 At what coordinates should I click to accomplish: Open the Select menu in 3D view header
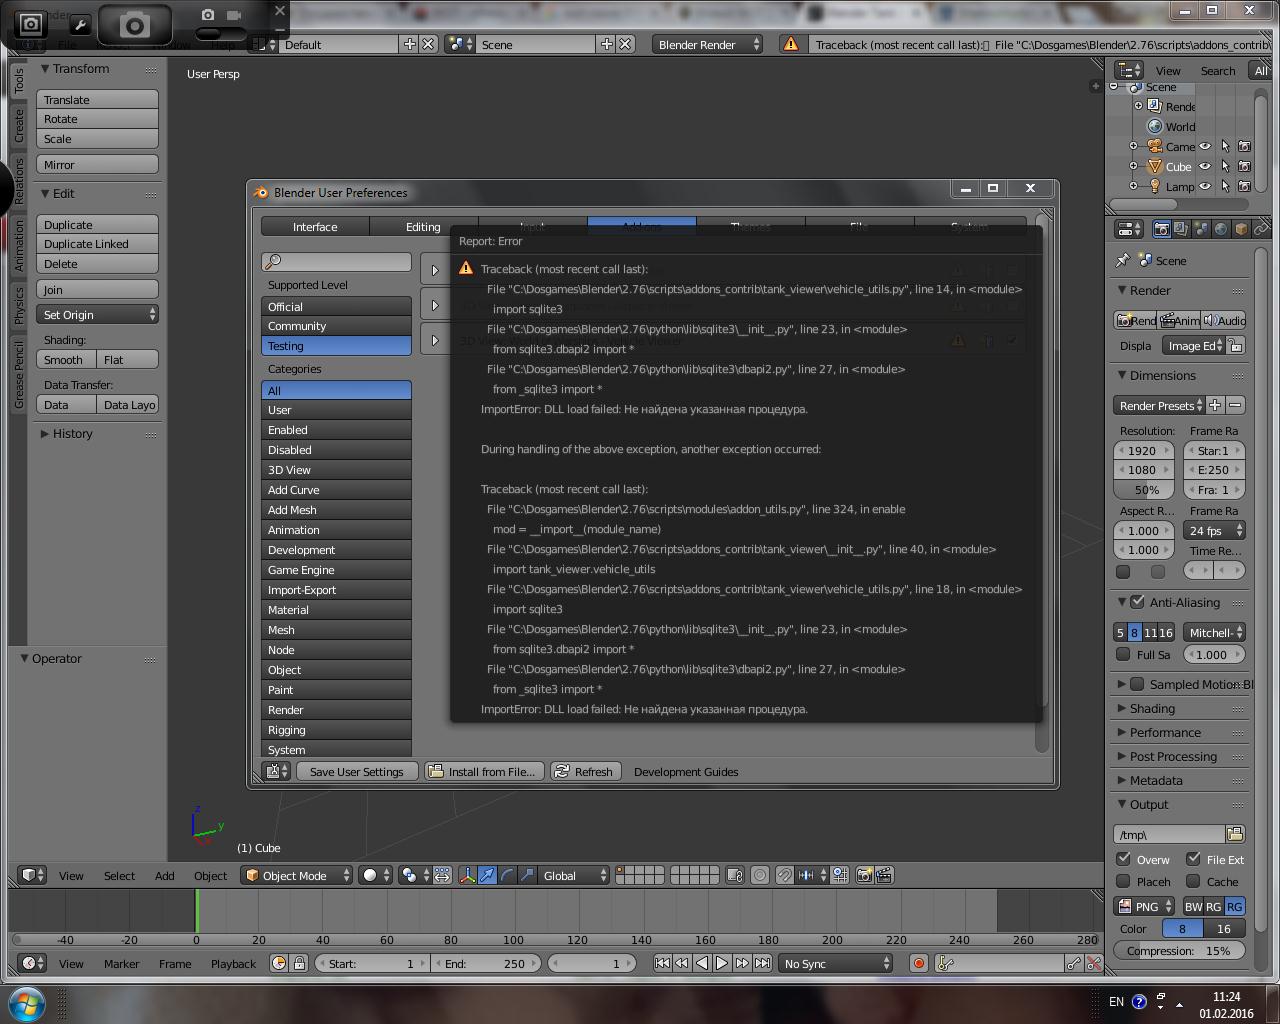tap(119, 875)
